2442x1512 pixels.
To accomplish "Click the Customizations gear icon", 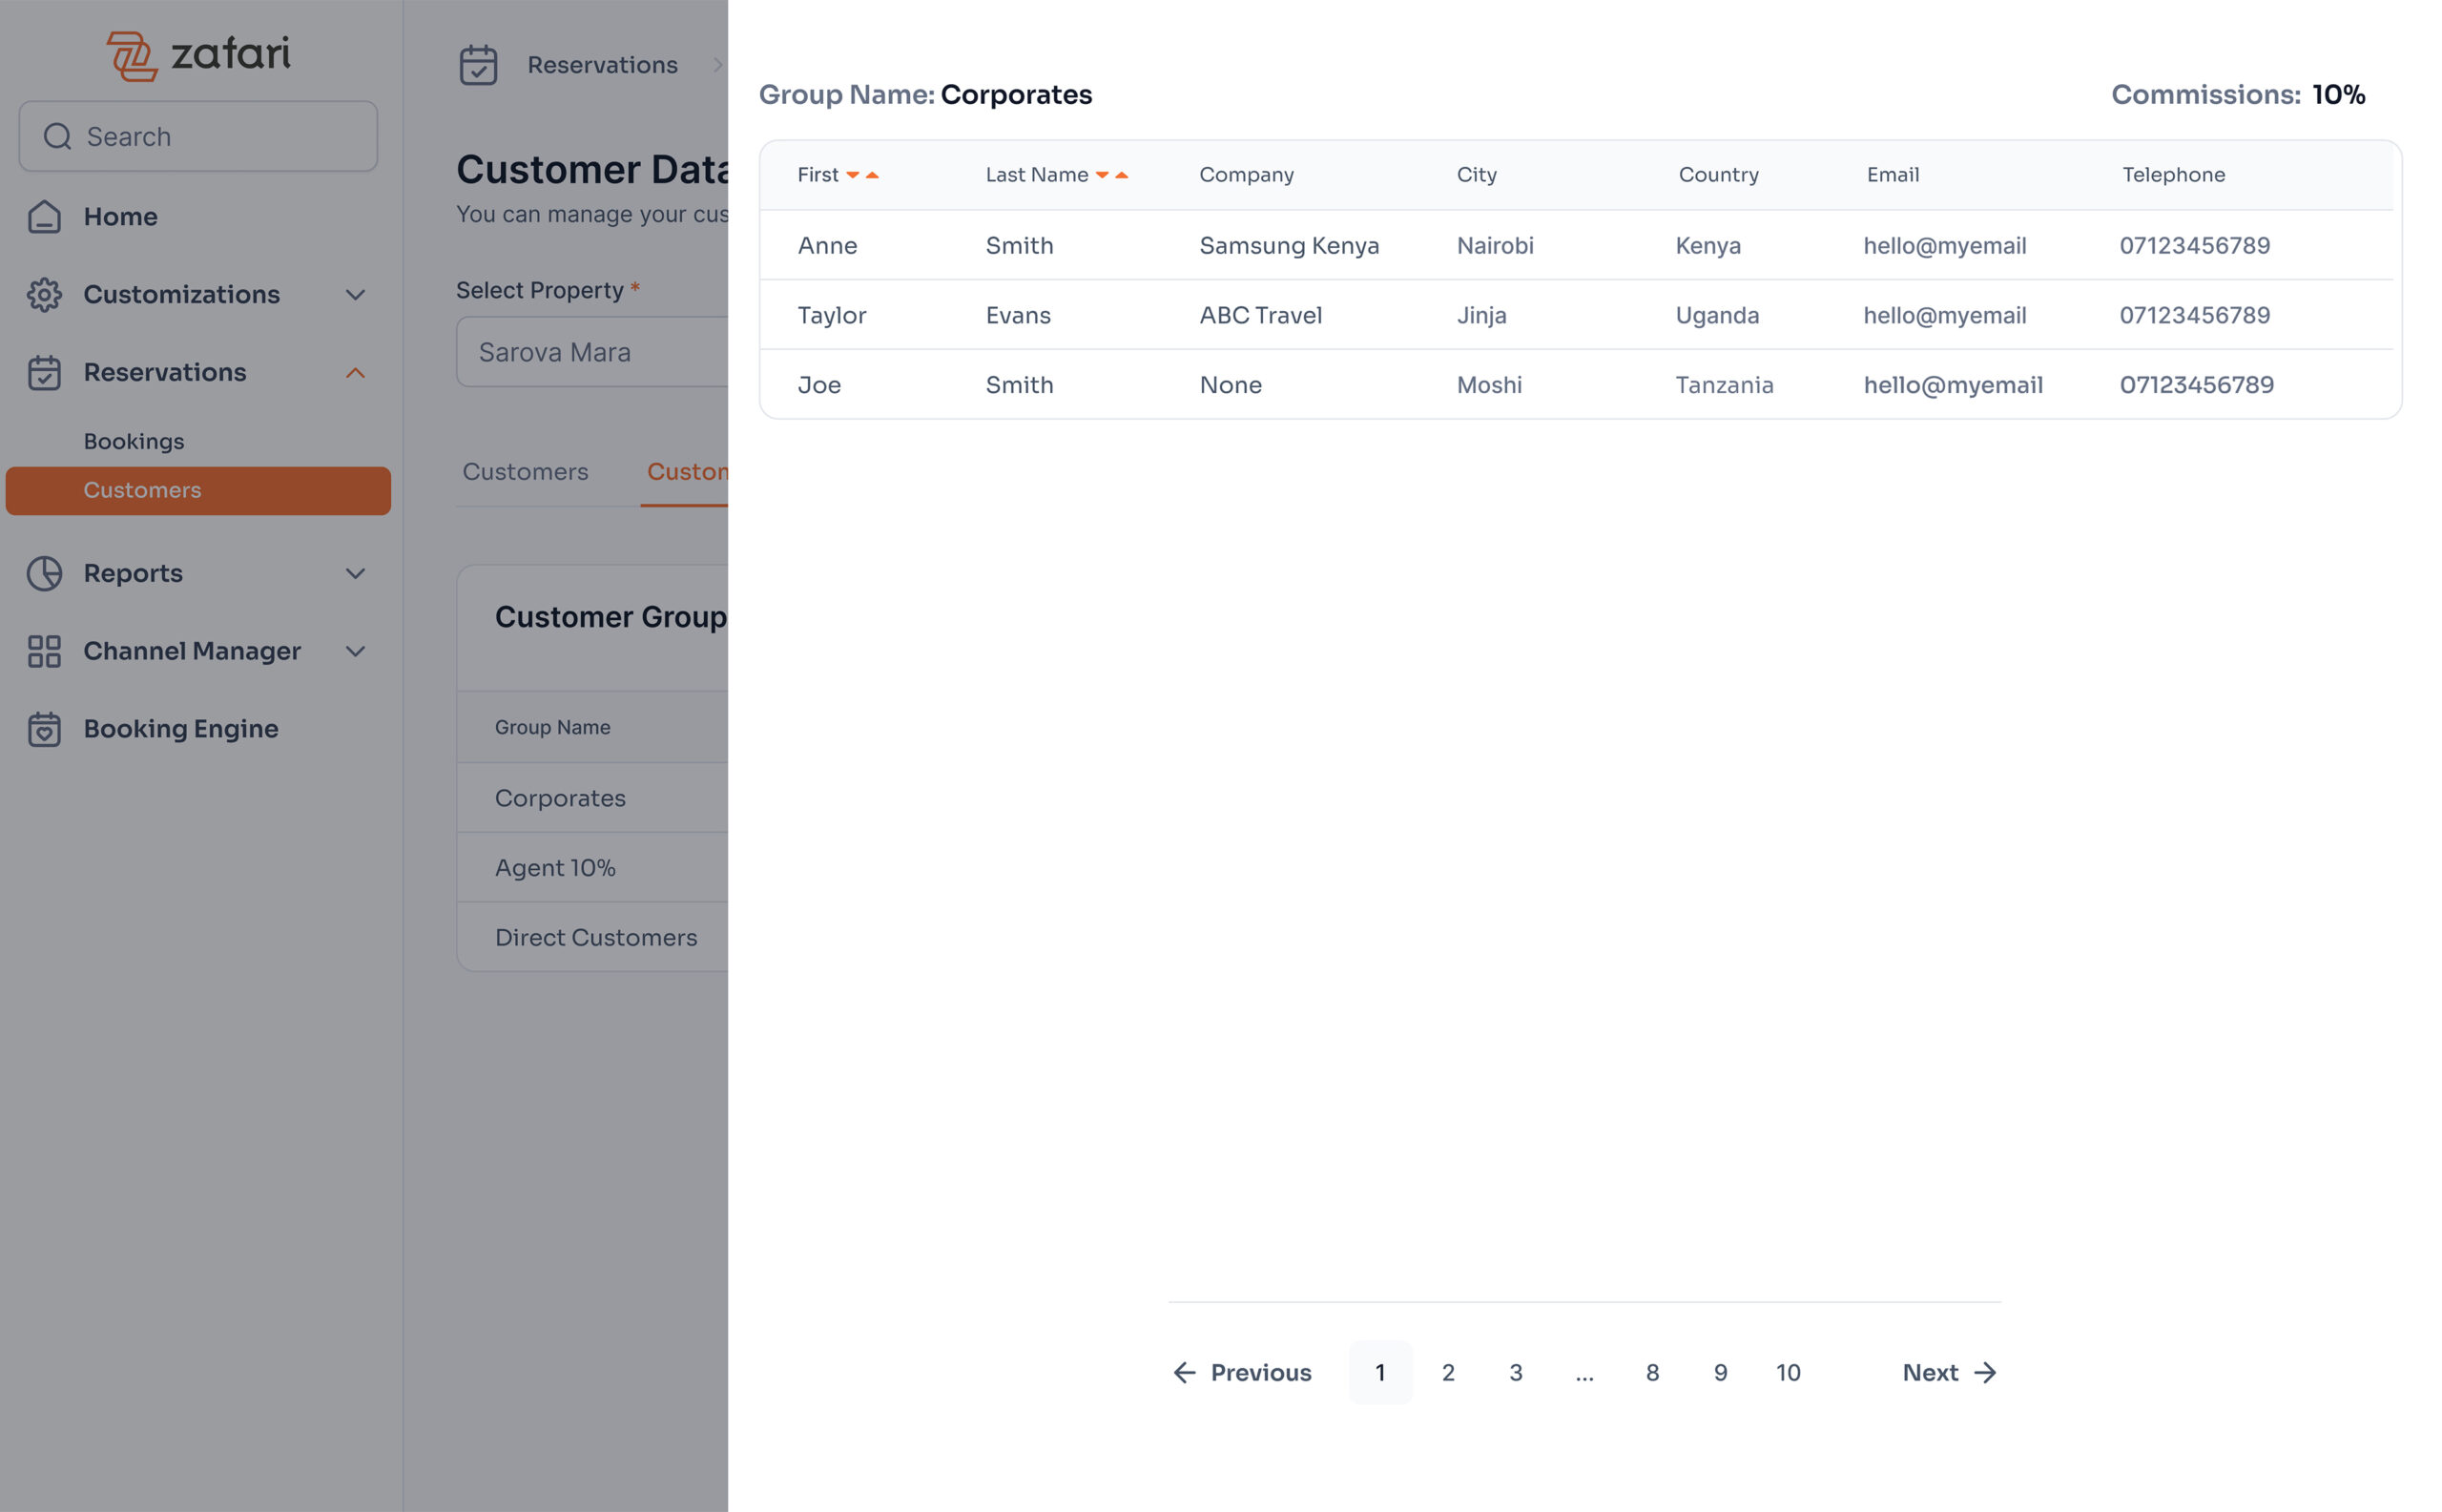I will 44,295.
